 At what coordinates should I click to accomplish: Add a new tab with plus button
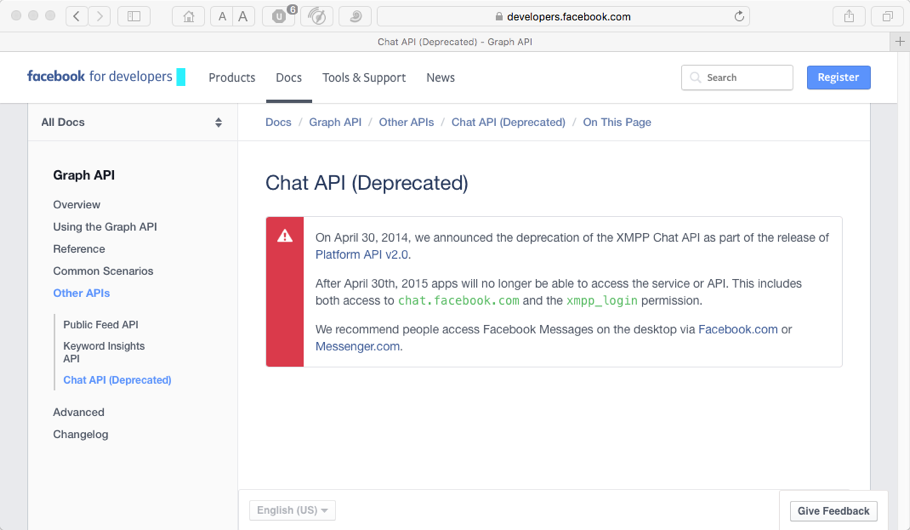point(900,42)
